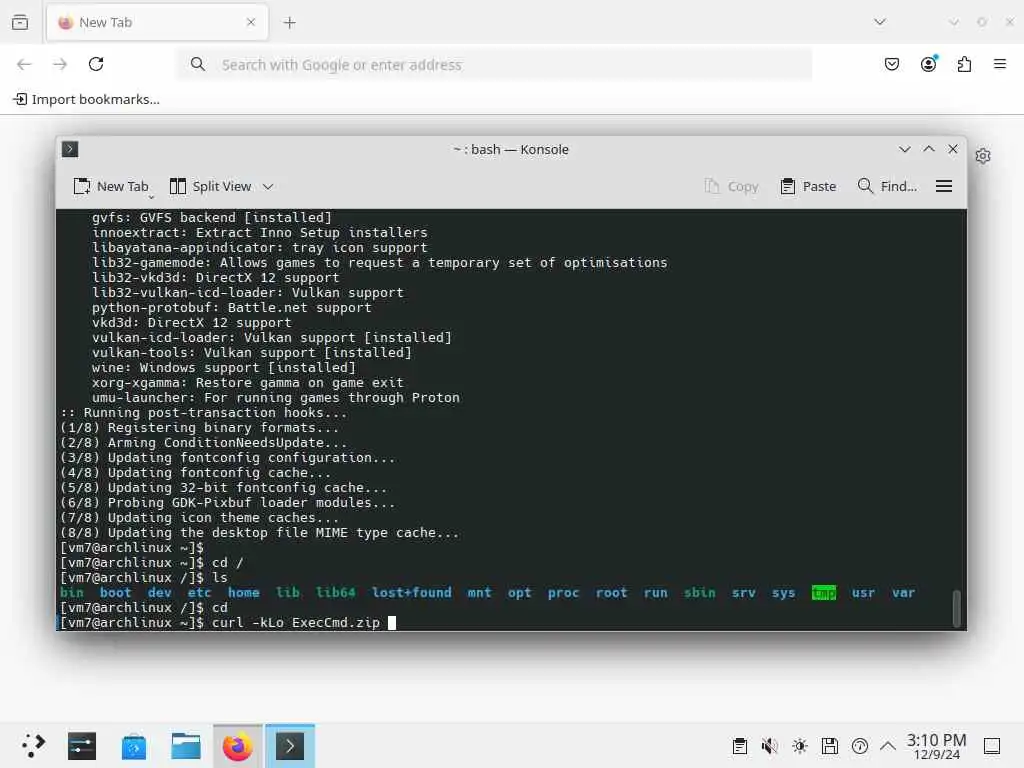Image resolution: width=1024 pixels, height=768 pixels.
Task: Click the highlighted tmp directory in listing
Action: [x=824, y=593]
